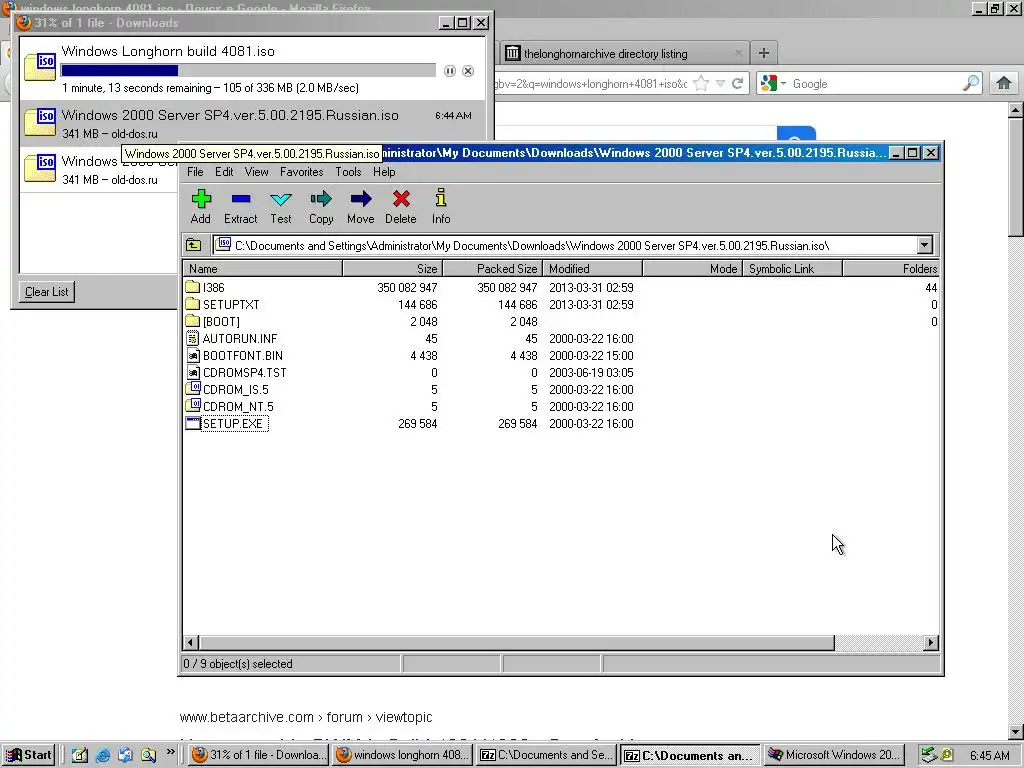Open the URL history dropdown arrow

720,84
